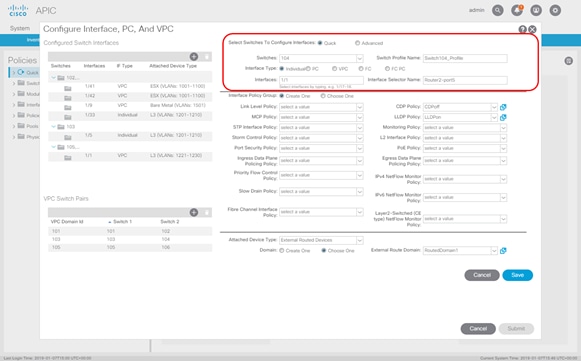This screenshot has width=581, height=361.
Task: Collapse switch 102 tree node
Action: [x=53, y=78]
